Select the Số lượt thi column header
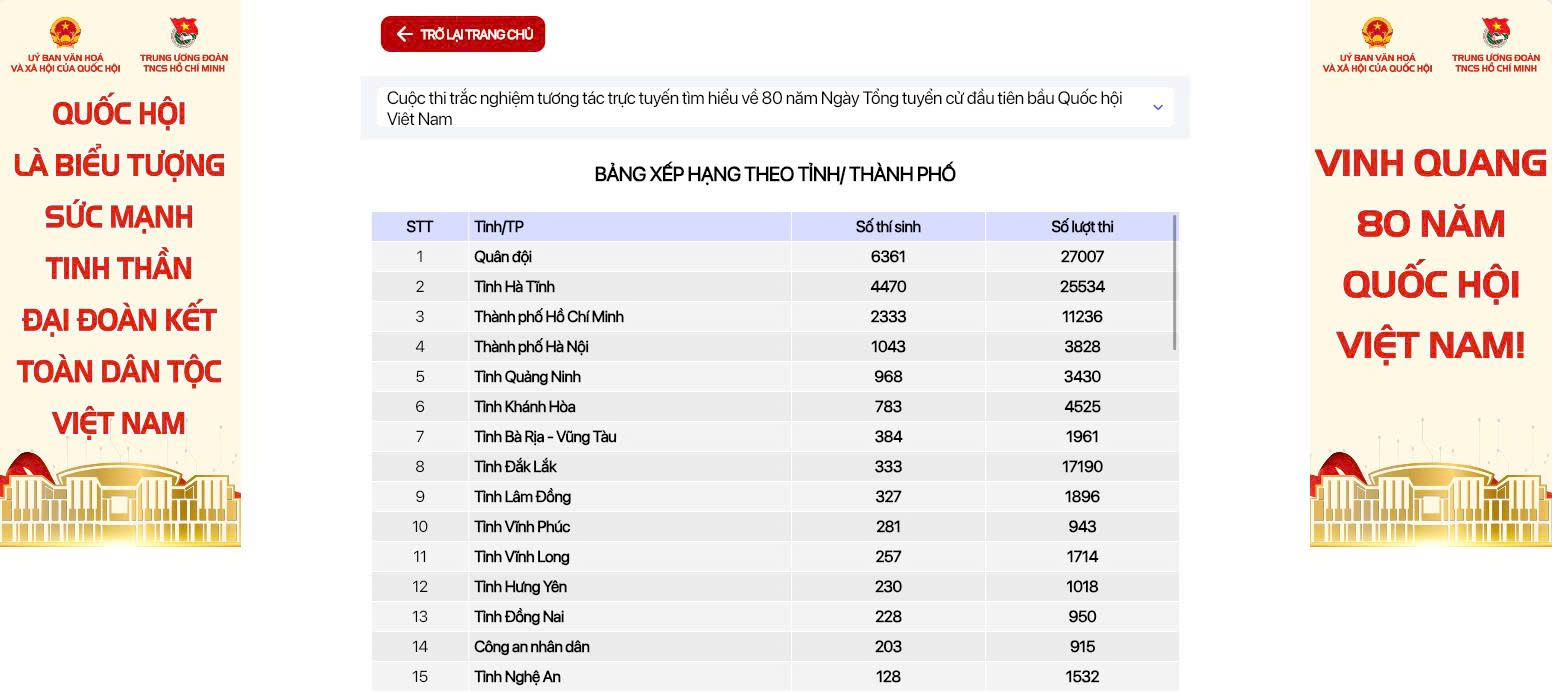The width and height of the screenshot is (1552, 692). 1082,227
